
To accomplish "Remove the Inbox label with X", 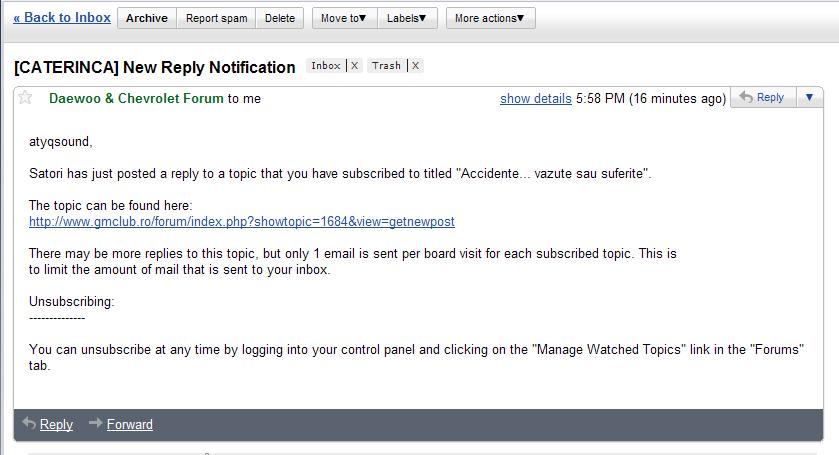I will 354,66.
